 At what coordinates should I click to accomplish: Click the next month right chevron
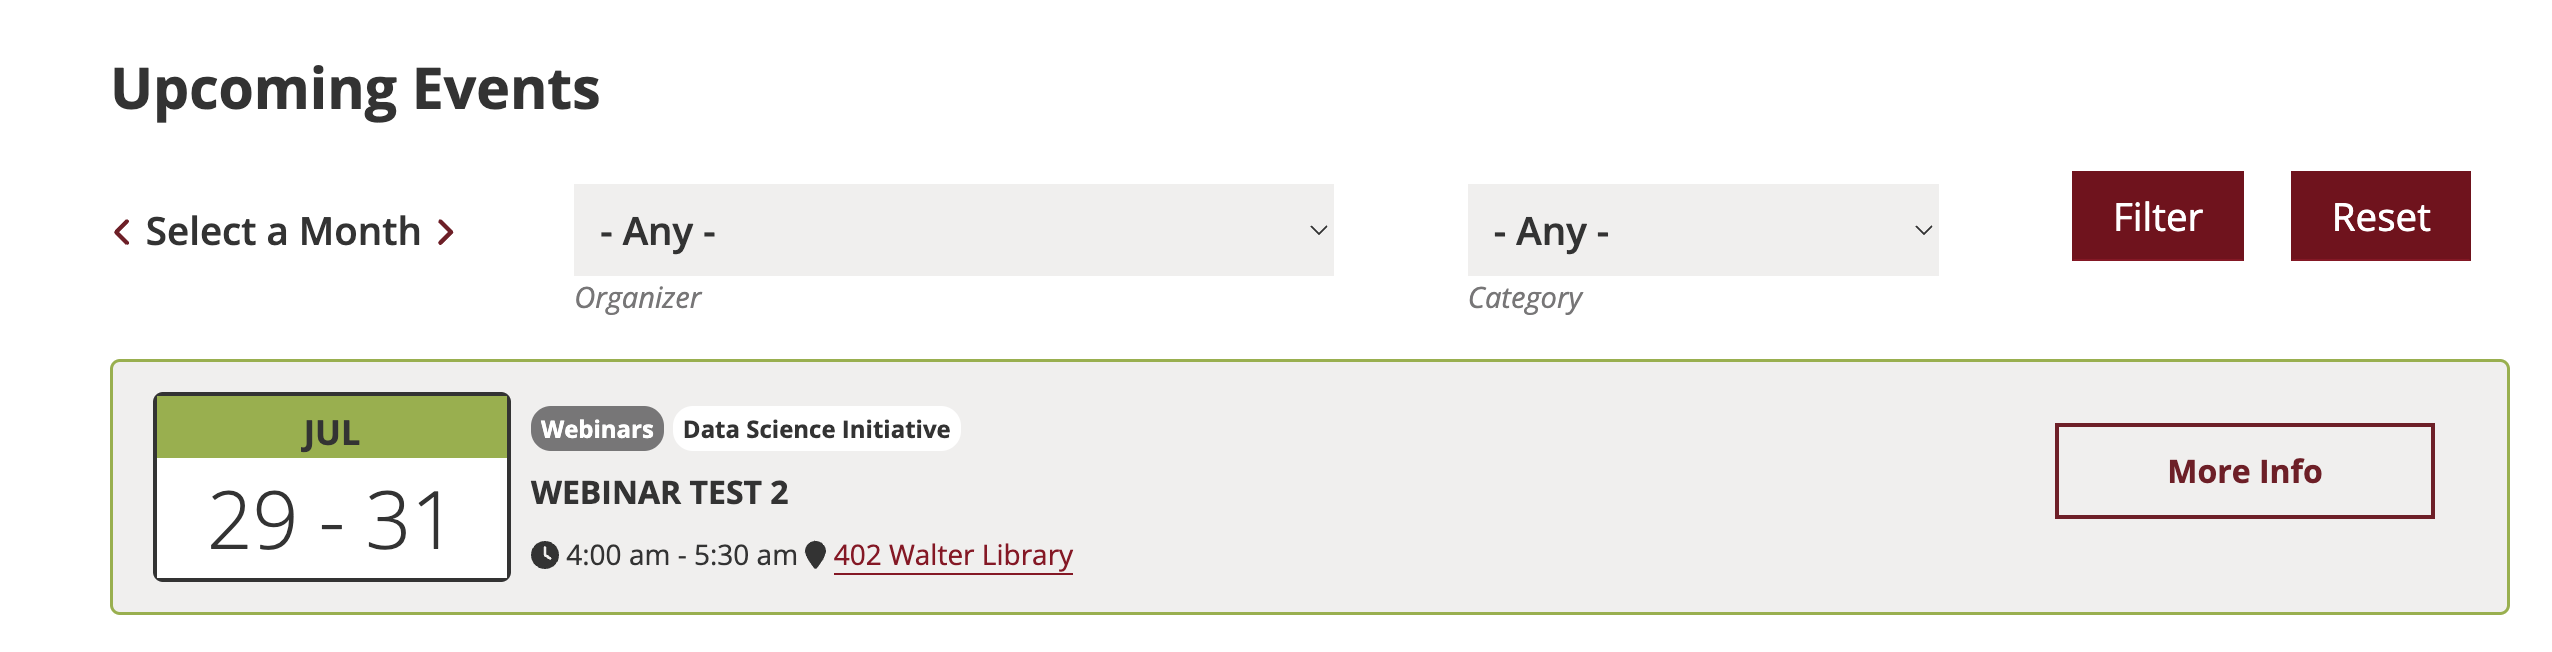click(446, 232)
